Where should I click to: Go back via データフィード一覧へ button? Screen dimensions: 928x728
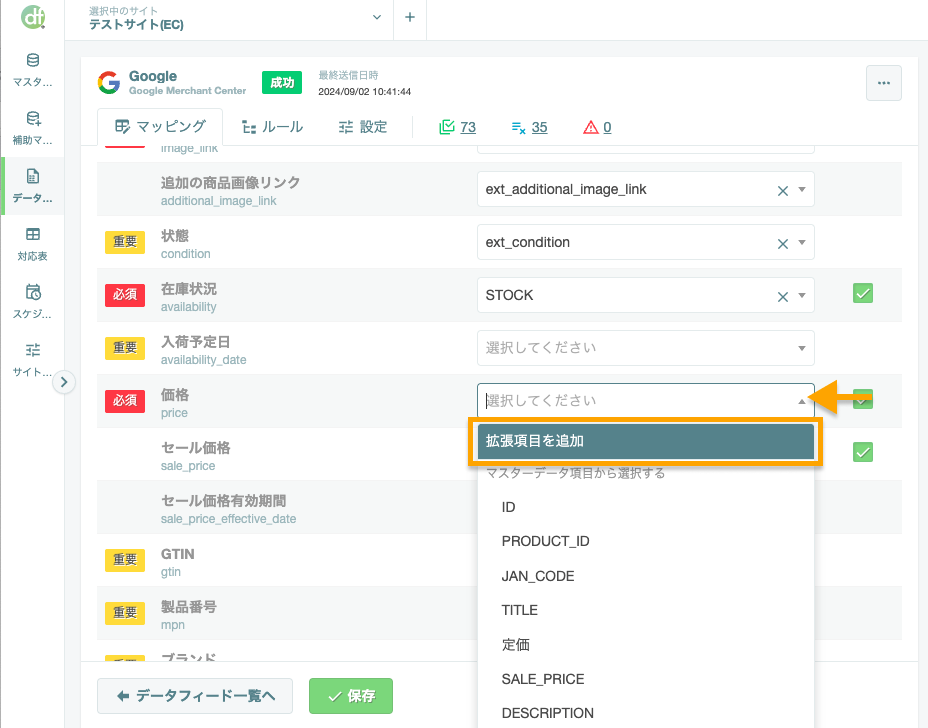coord(195,696)
